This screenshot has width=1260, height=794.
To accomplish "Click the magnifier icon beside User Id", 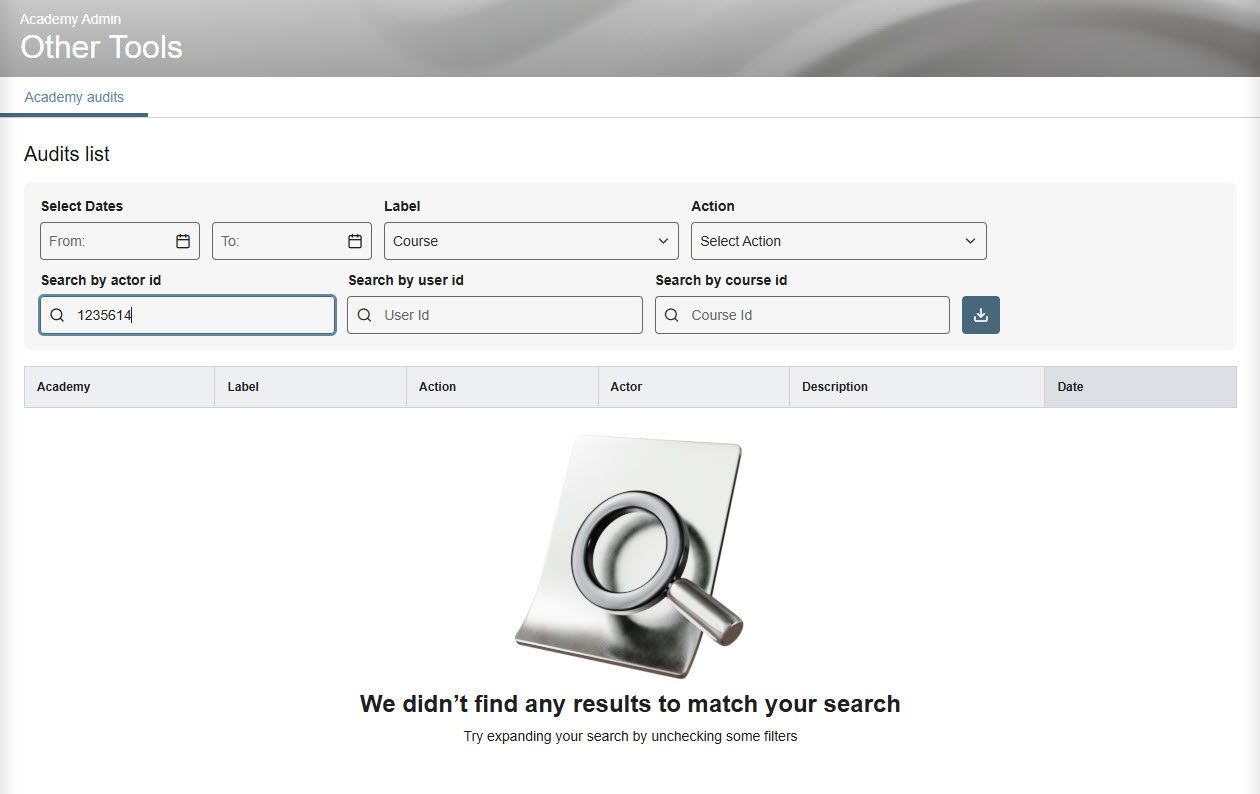I will pyautogui.click(x=364, y=314).
